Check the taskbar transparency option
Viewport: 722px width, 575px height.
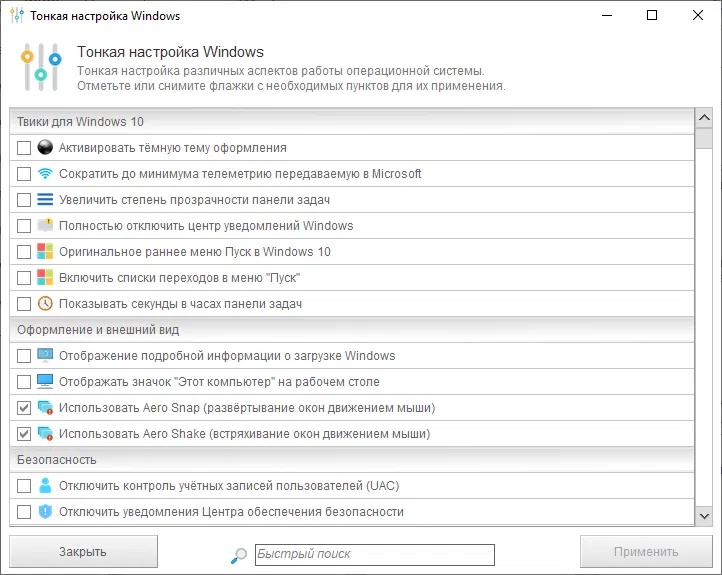24,200
